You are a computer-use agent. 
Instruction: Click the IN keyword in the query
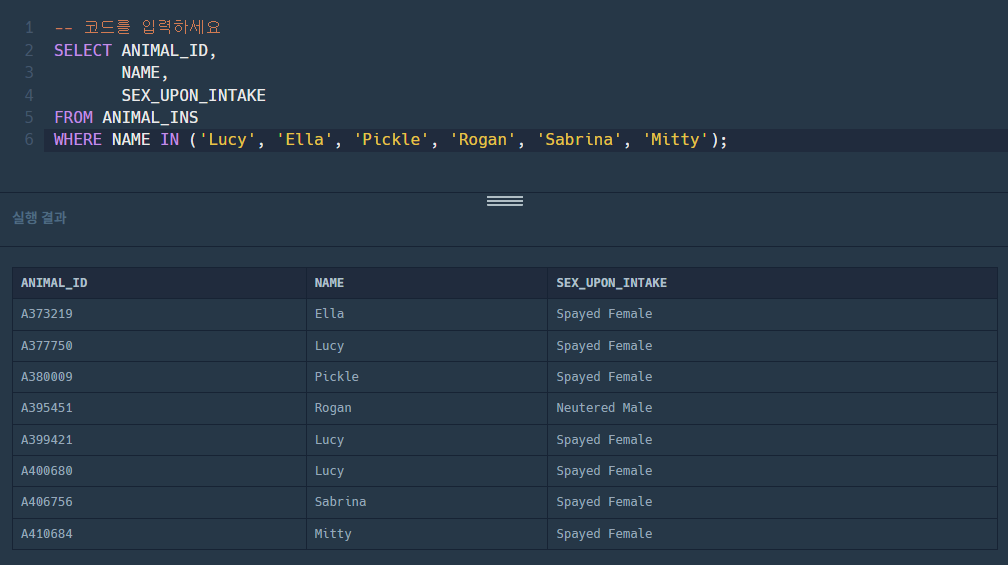pos(170,139)
